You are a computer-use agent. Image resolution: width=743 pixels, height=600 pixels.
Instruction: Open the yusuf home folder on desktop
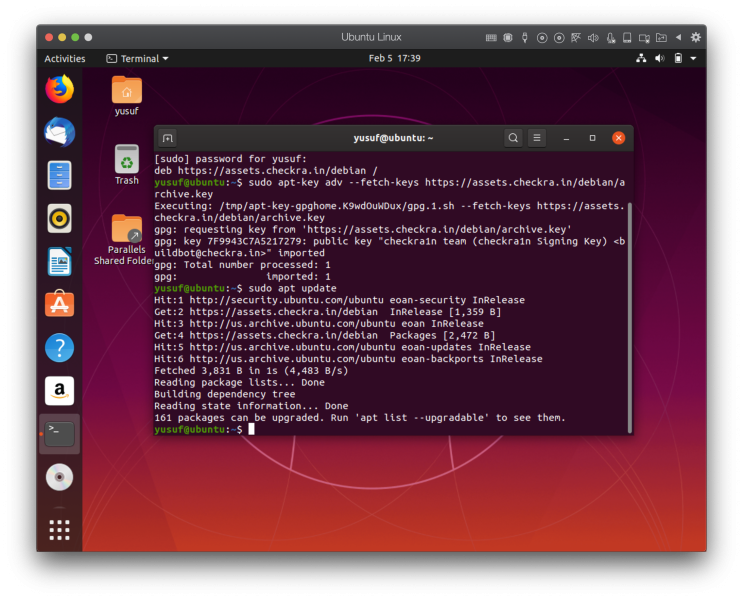[127, 91]
